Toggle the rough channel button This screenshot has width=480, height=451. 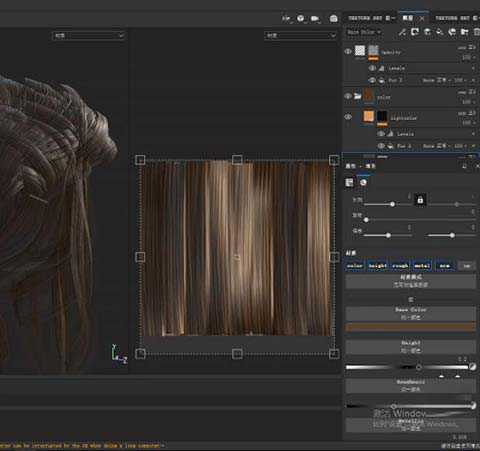400,266
